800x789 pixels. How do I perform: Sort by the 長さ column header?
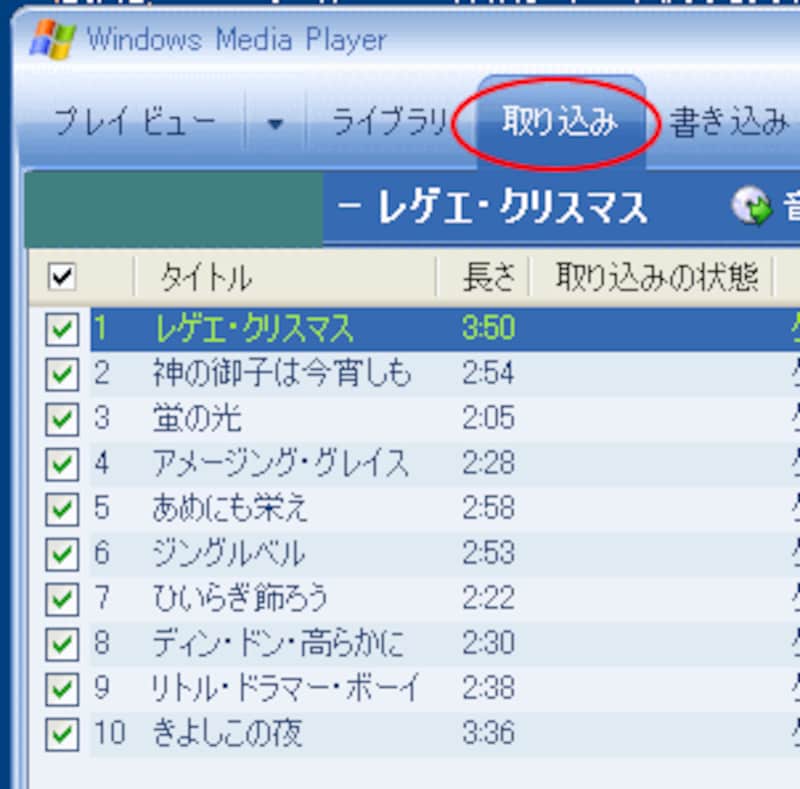488,277
